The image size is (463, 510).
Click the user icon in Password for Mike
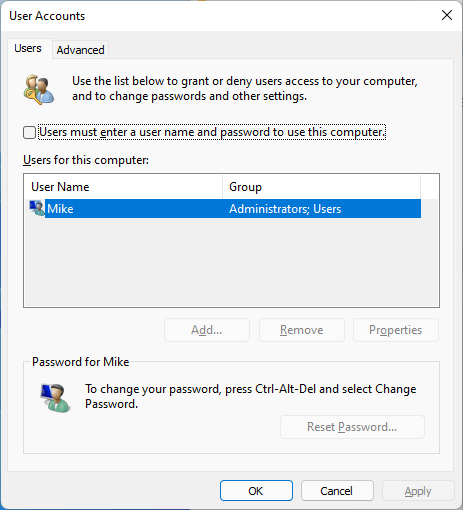[55, 398]
